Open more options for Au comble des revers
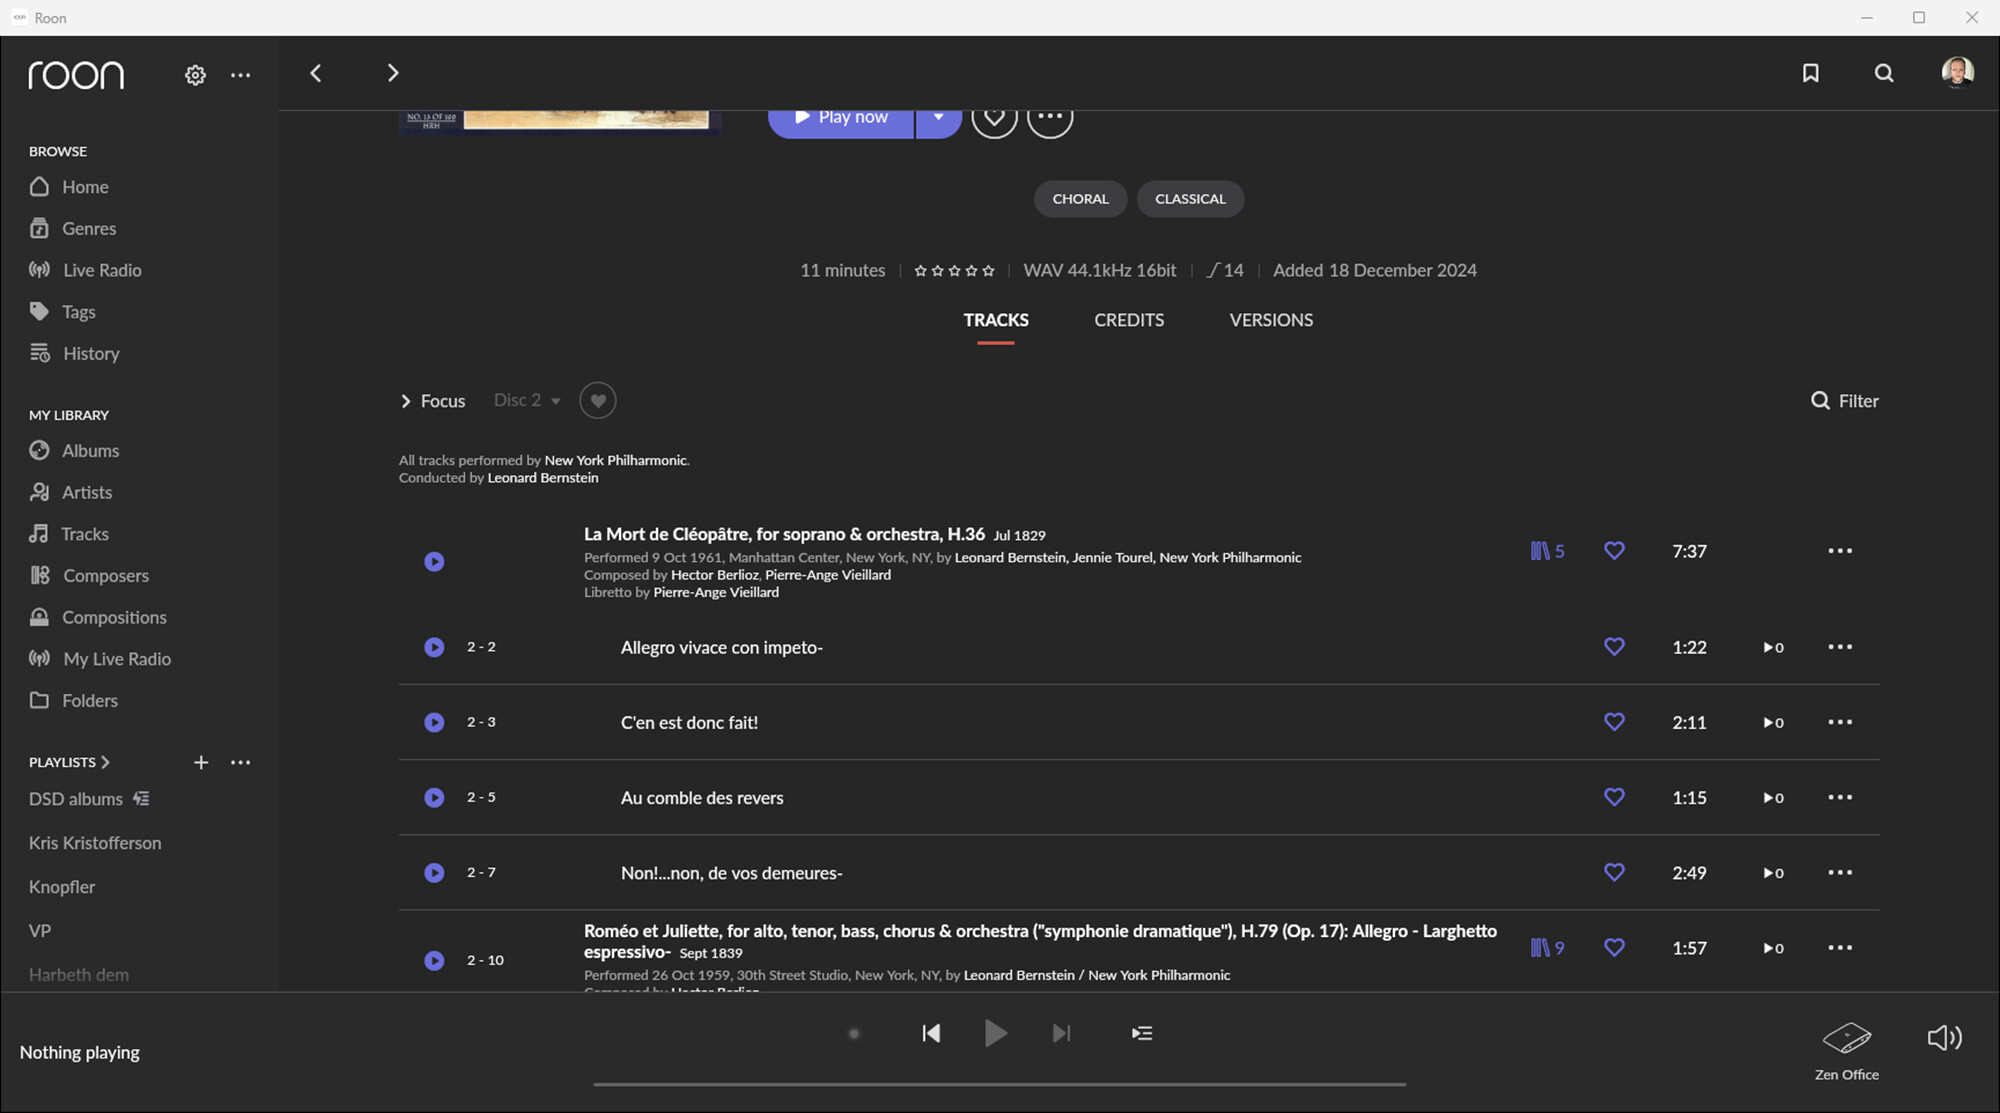The image size is (2000, 1113). pos(1840,797)
